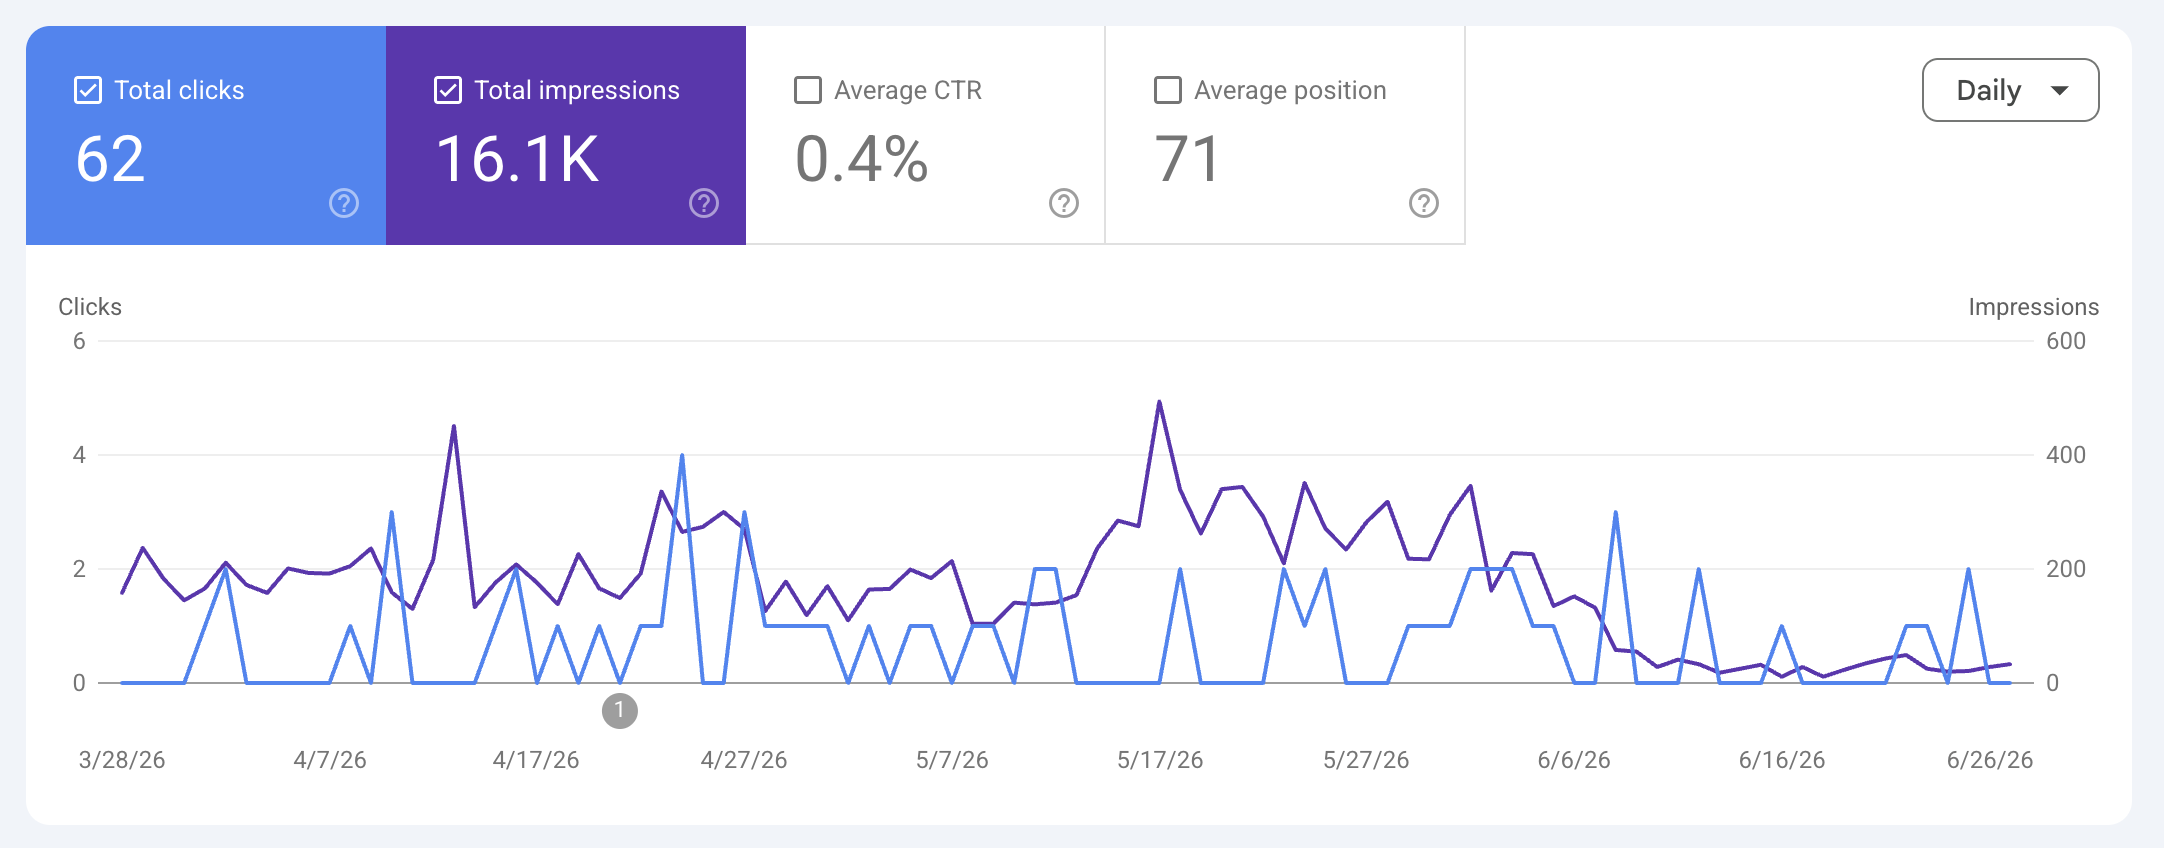Click help icon on Average CTR card

click(x=1064, y=203)
